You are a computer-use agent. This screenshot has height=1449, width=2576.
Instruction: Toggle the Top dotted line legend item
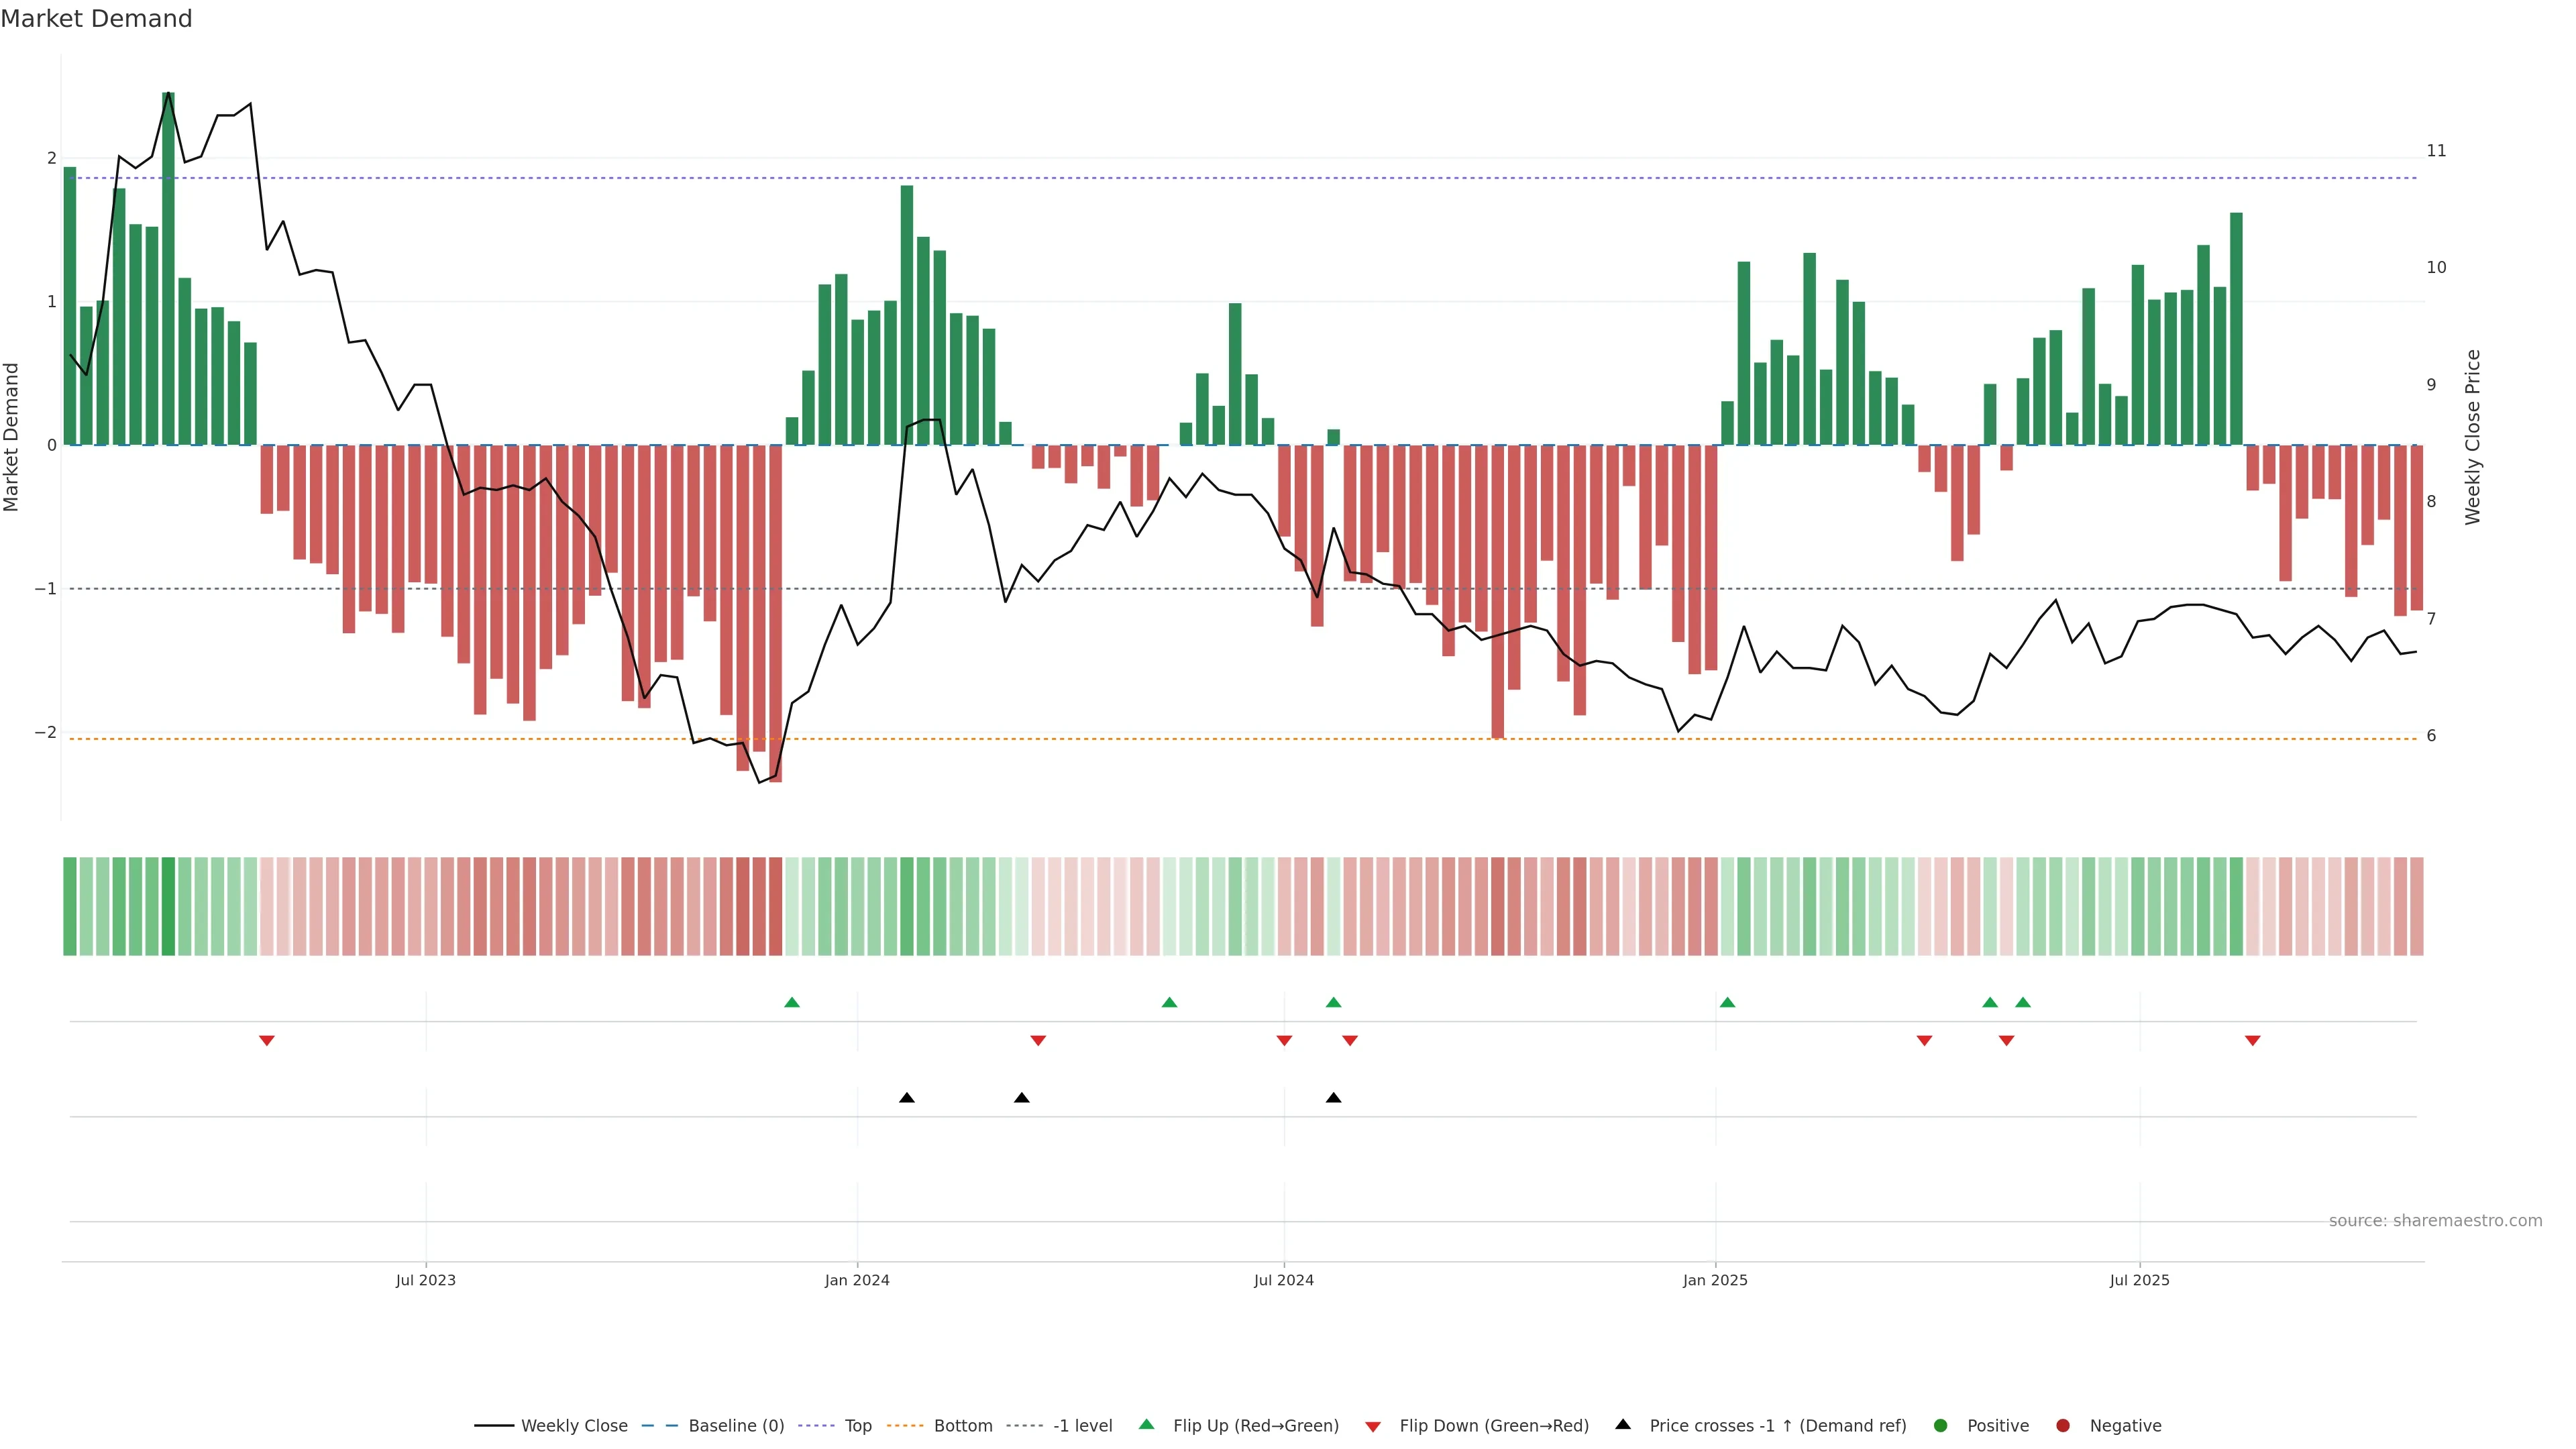(x=857, y=1425)
